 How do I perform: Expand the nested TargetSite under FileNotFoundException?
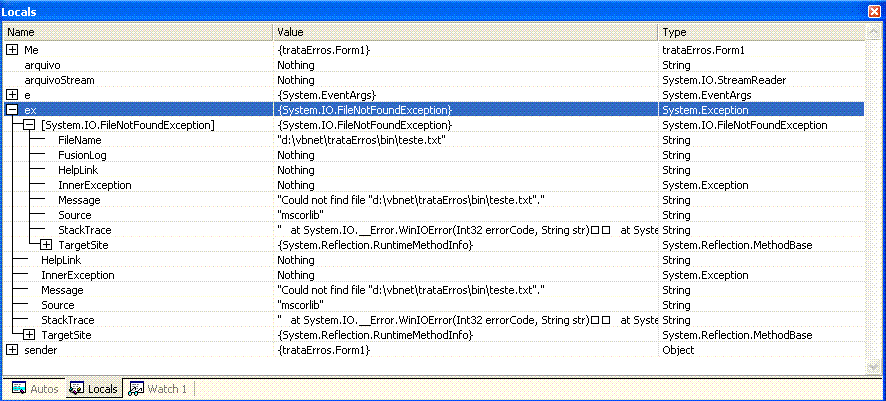46,245
